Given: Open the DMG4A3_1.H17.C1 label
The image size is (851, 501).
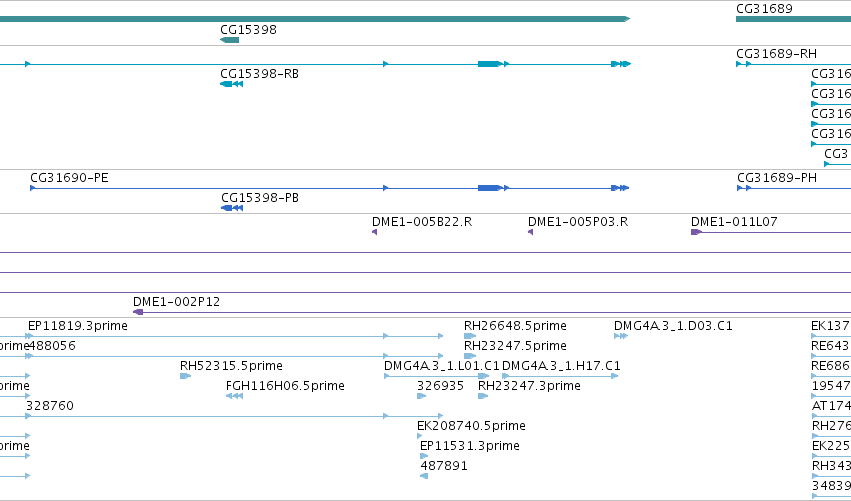Looking at the screenshot, I should (561, 366).
